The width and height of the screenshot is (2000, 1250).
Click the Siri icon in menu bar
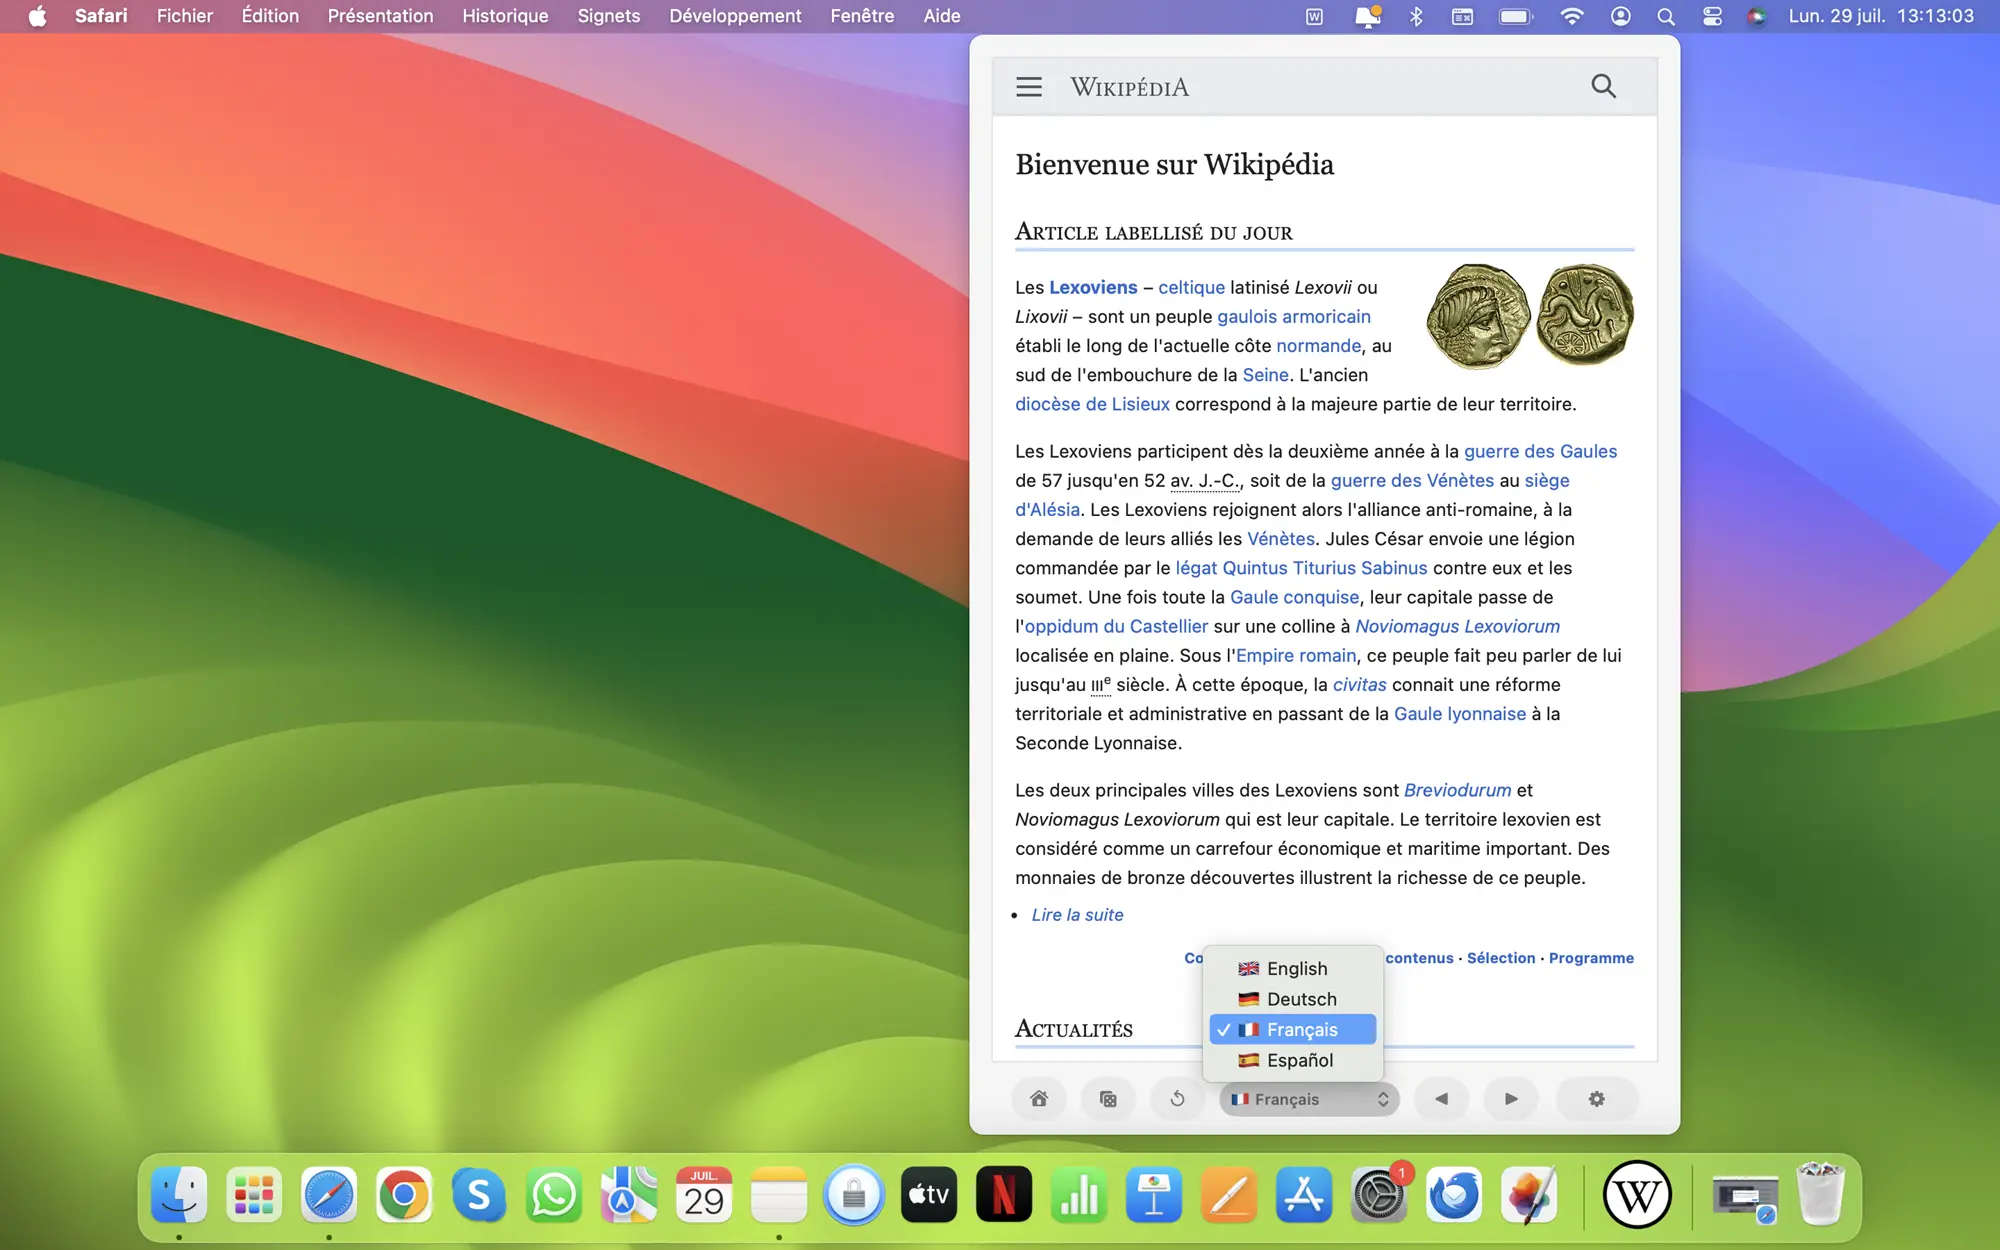tap(1757, 16)
